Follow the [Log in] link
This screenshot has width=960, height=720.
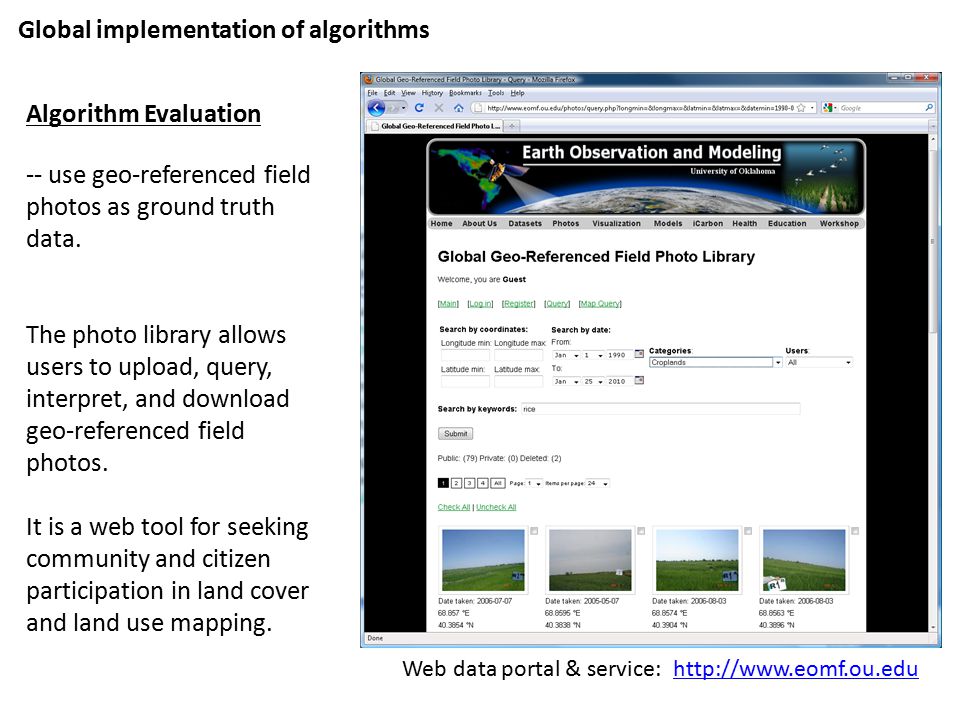[480, 304]
